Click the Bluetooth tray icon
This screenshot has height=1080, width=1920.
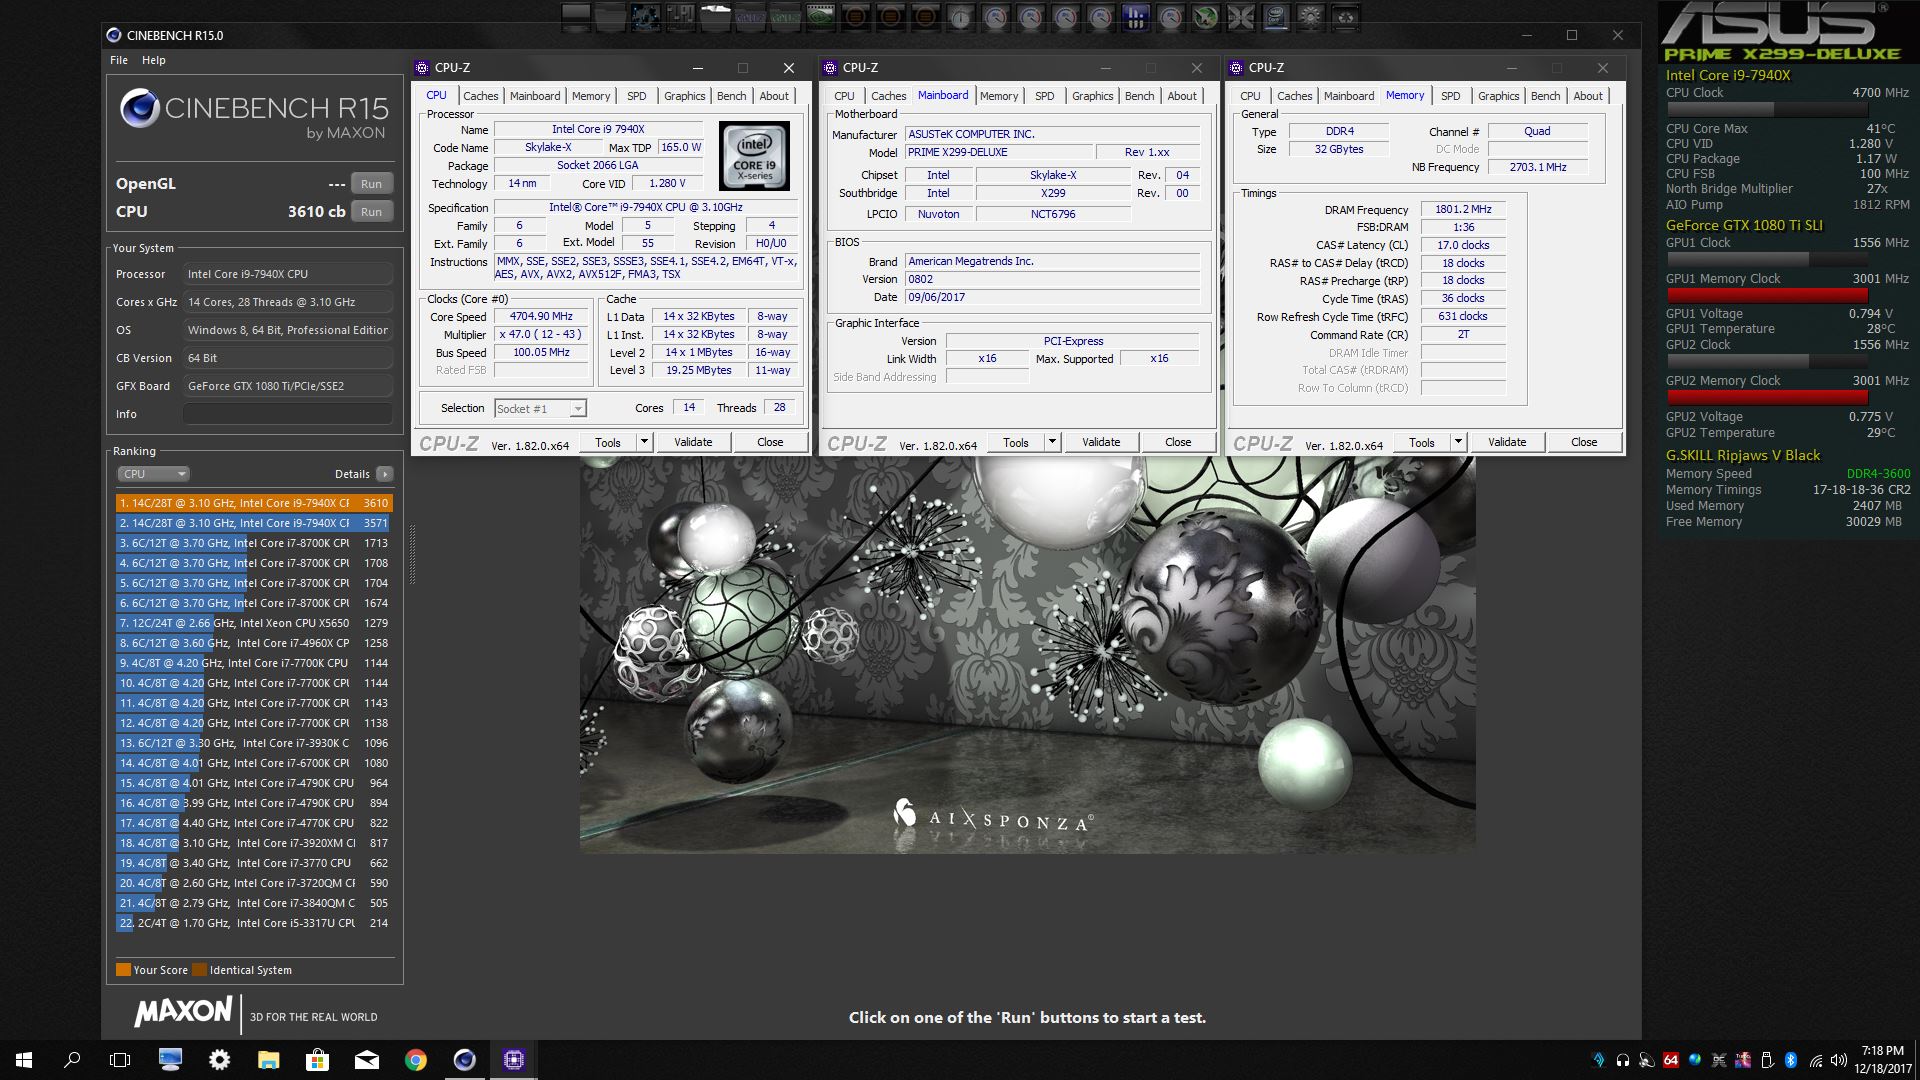(1791, 1060)
